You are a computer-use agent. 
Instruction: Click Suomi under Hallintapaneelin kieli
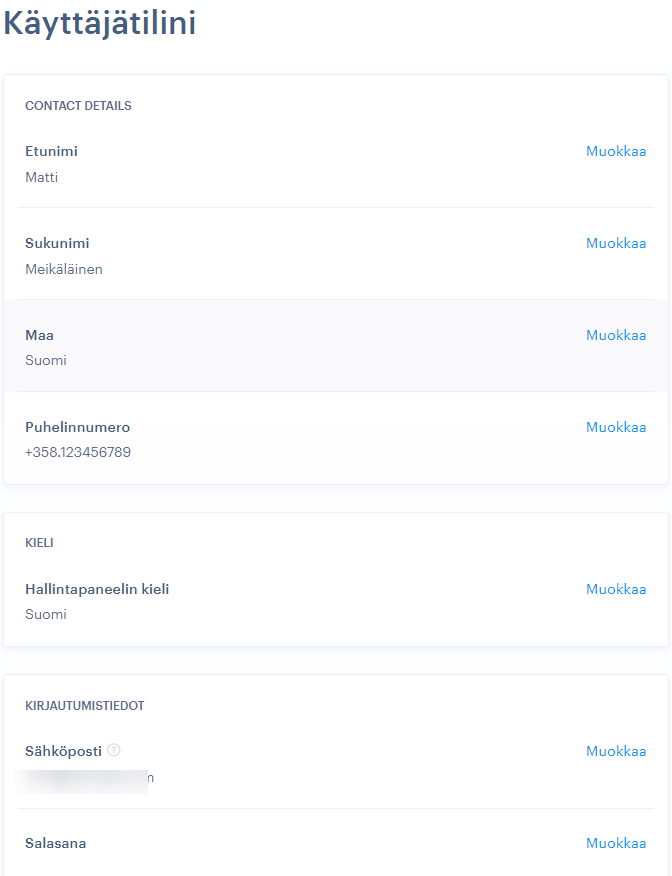[46, 614]
